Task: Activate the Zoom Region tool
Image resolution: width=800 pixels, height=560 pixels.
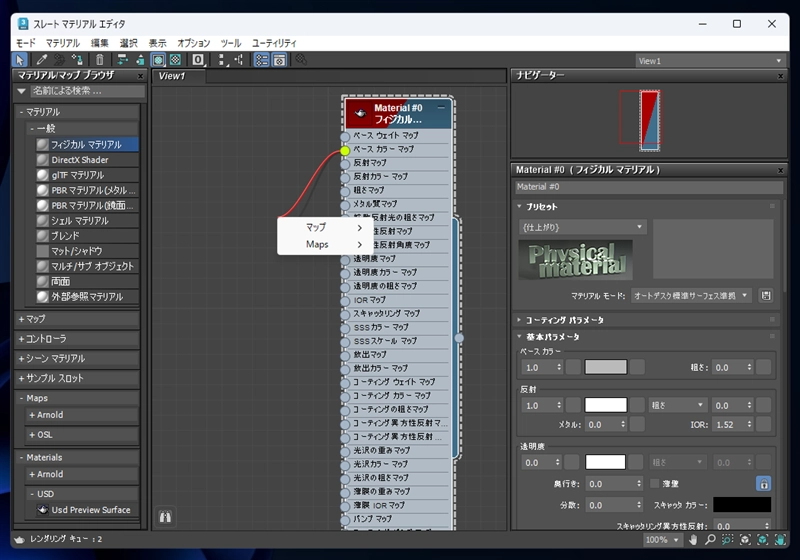Action: (728, 540)
